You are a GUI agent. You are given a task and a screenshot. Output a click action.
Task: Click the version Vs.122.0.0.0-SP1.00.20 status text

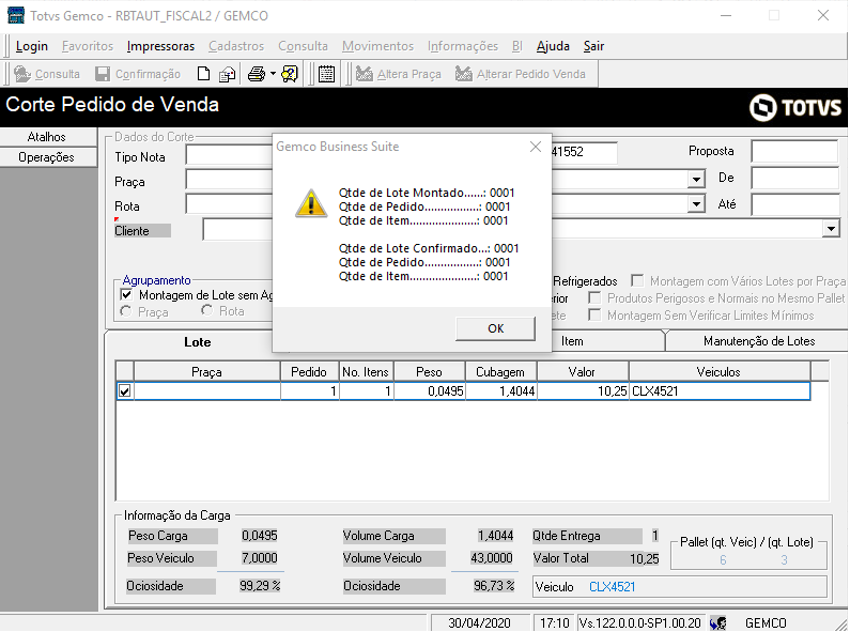click(x=640, y=623)
